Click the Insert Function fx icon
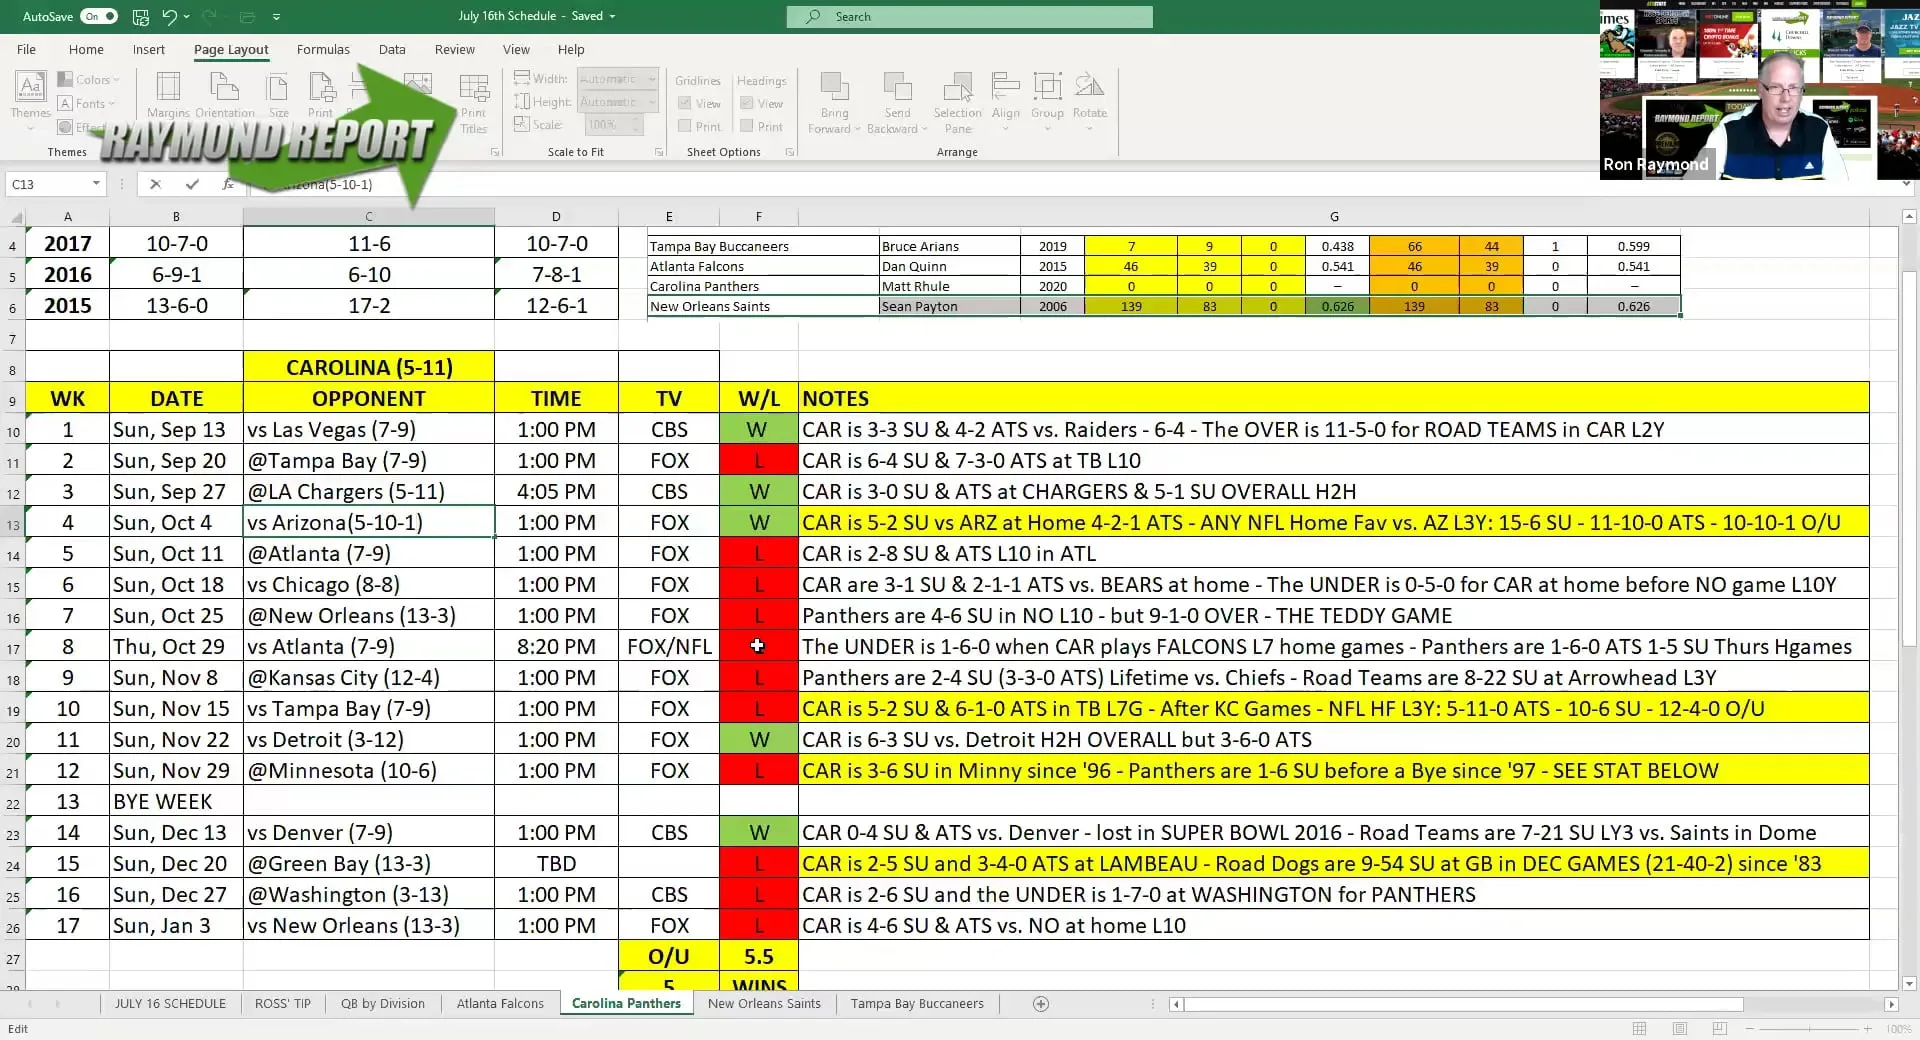Screen dimensions: 1920x1040 coord(228,184)
